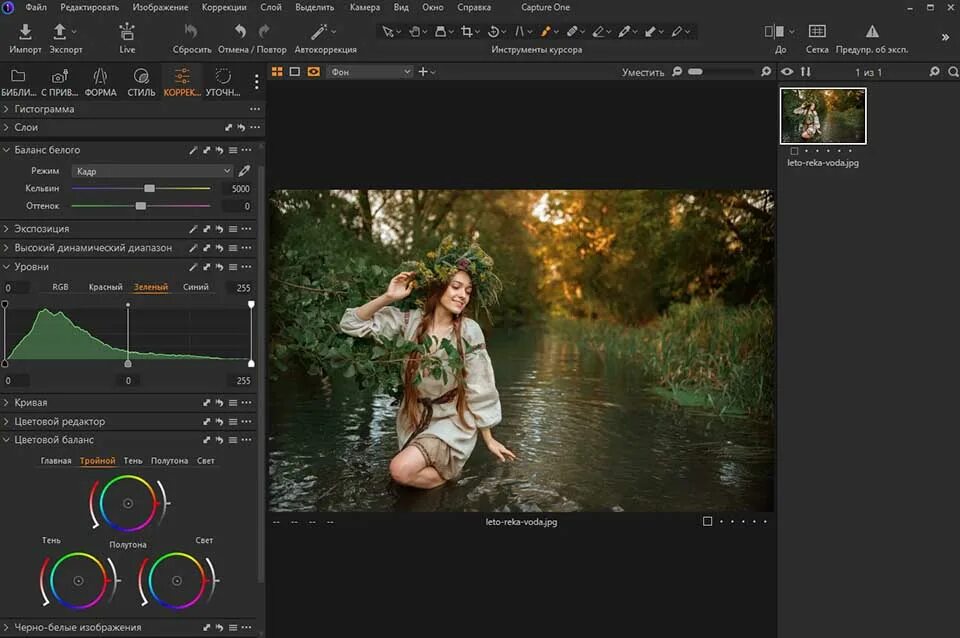Image resolution: width=960 pixels, height=638 pixels.
Task: Switch to the Red (Красный) levels channel
Action: point(106,287)
